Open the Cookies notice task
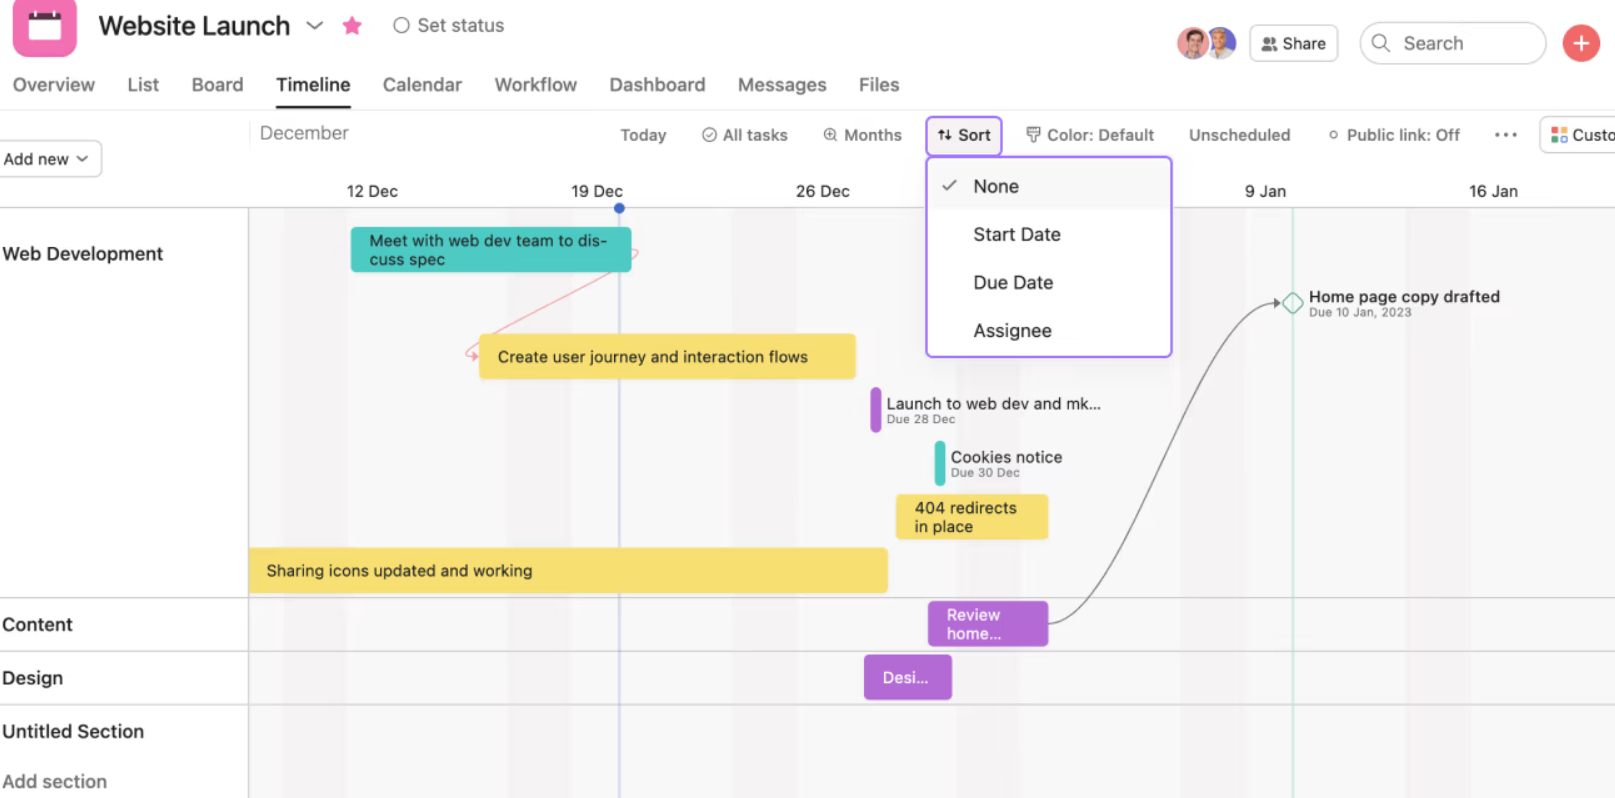1615x798 pixels. [998, 463]
